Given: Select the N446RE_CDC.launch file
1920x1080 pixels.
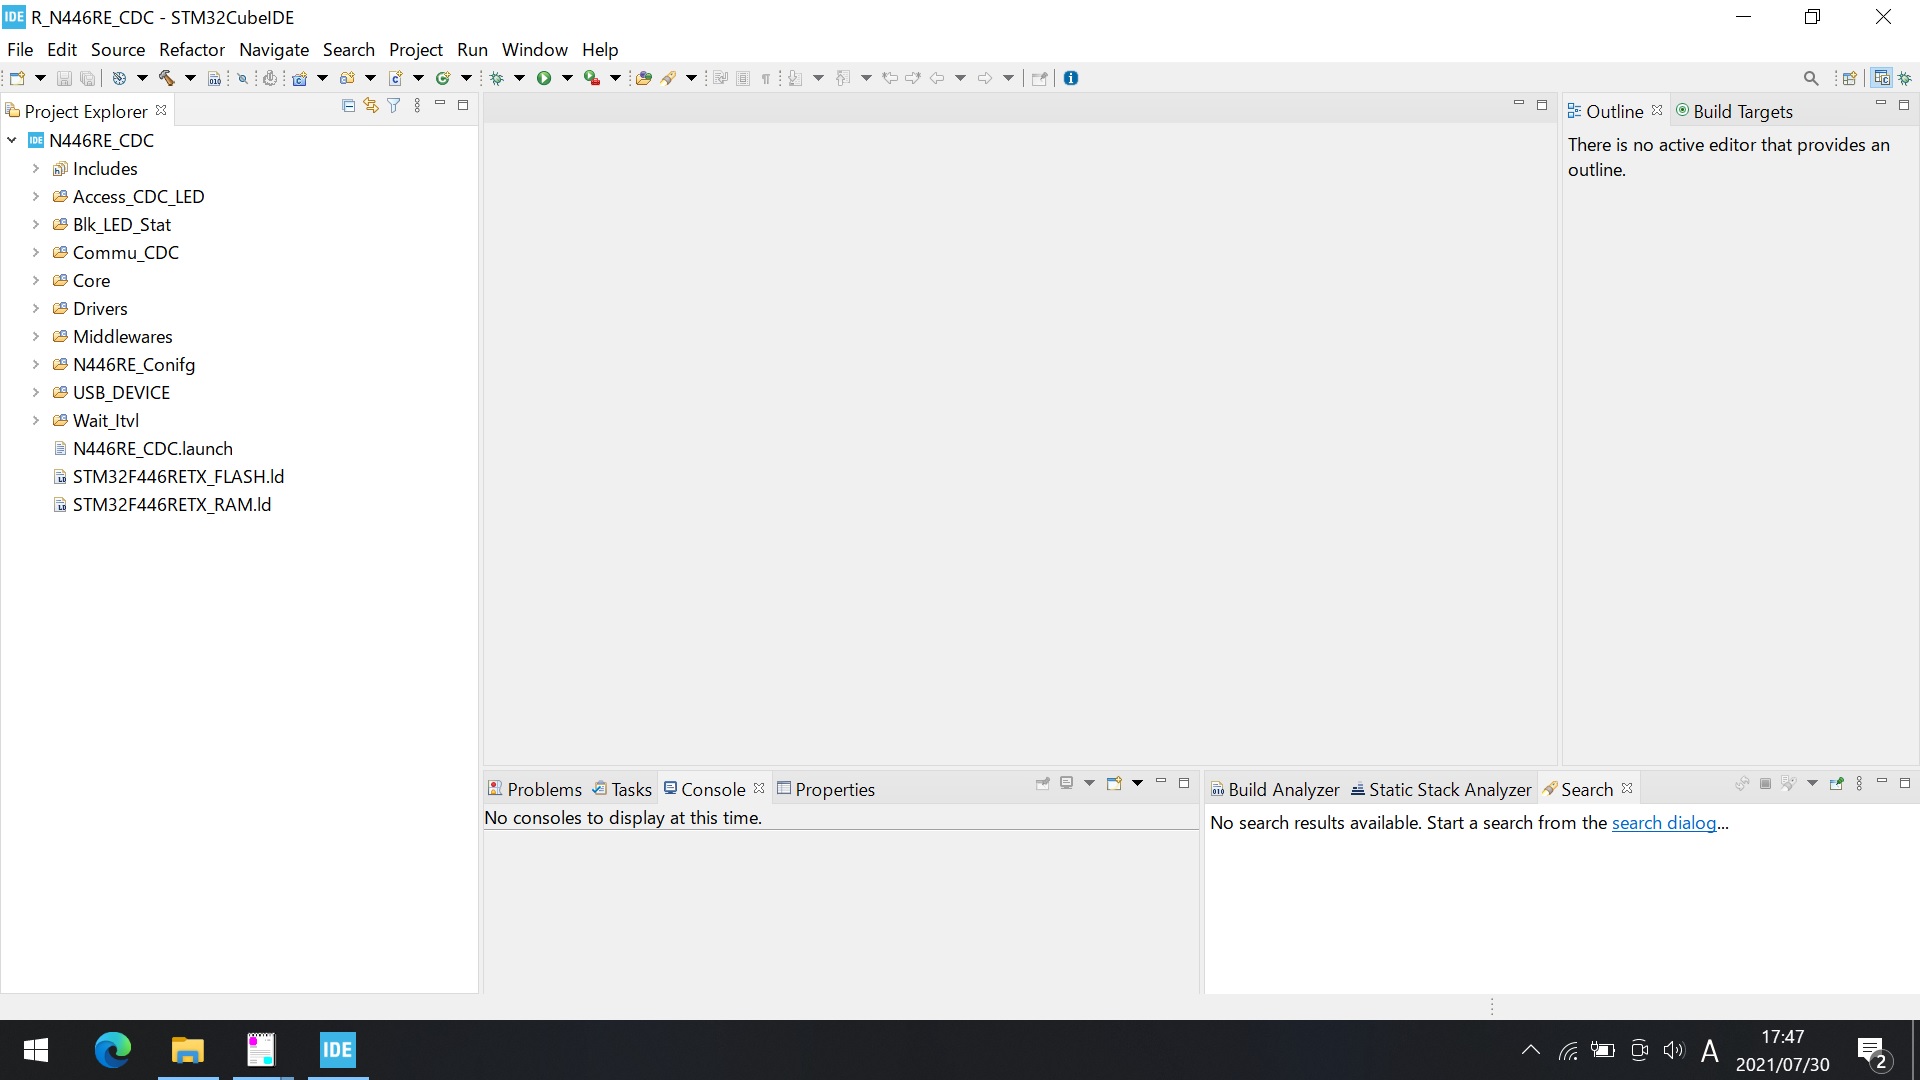Looking at the screenshot, I should pyautogui.click(x=152, y=448).
